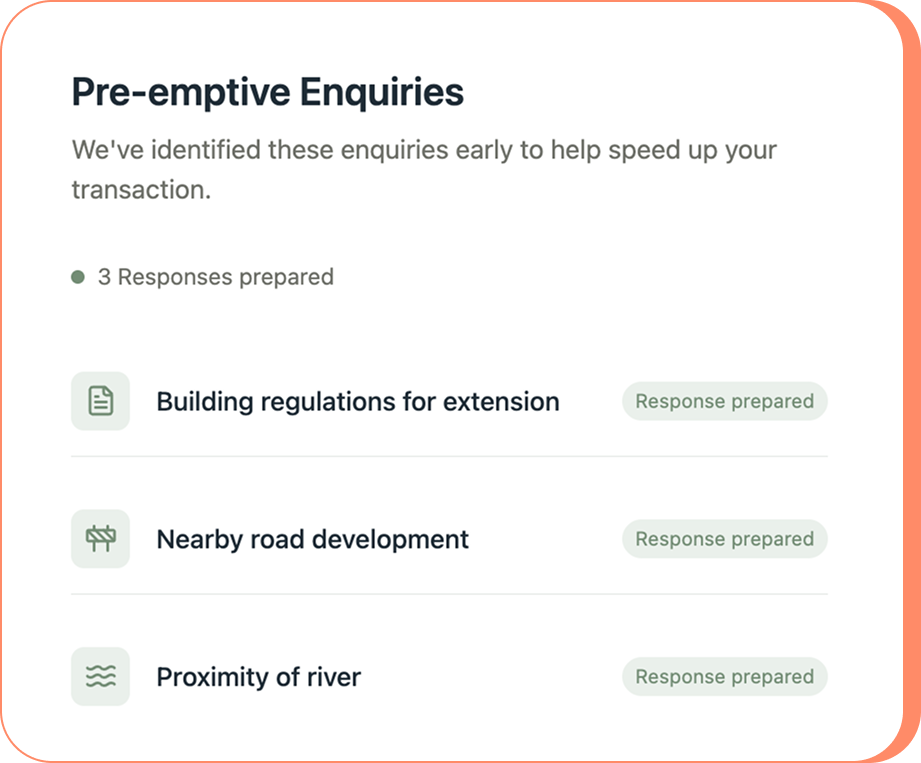Click Response prepared badge for Proximity of river

(x=724, y=677)
